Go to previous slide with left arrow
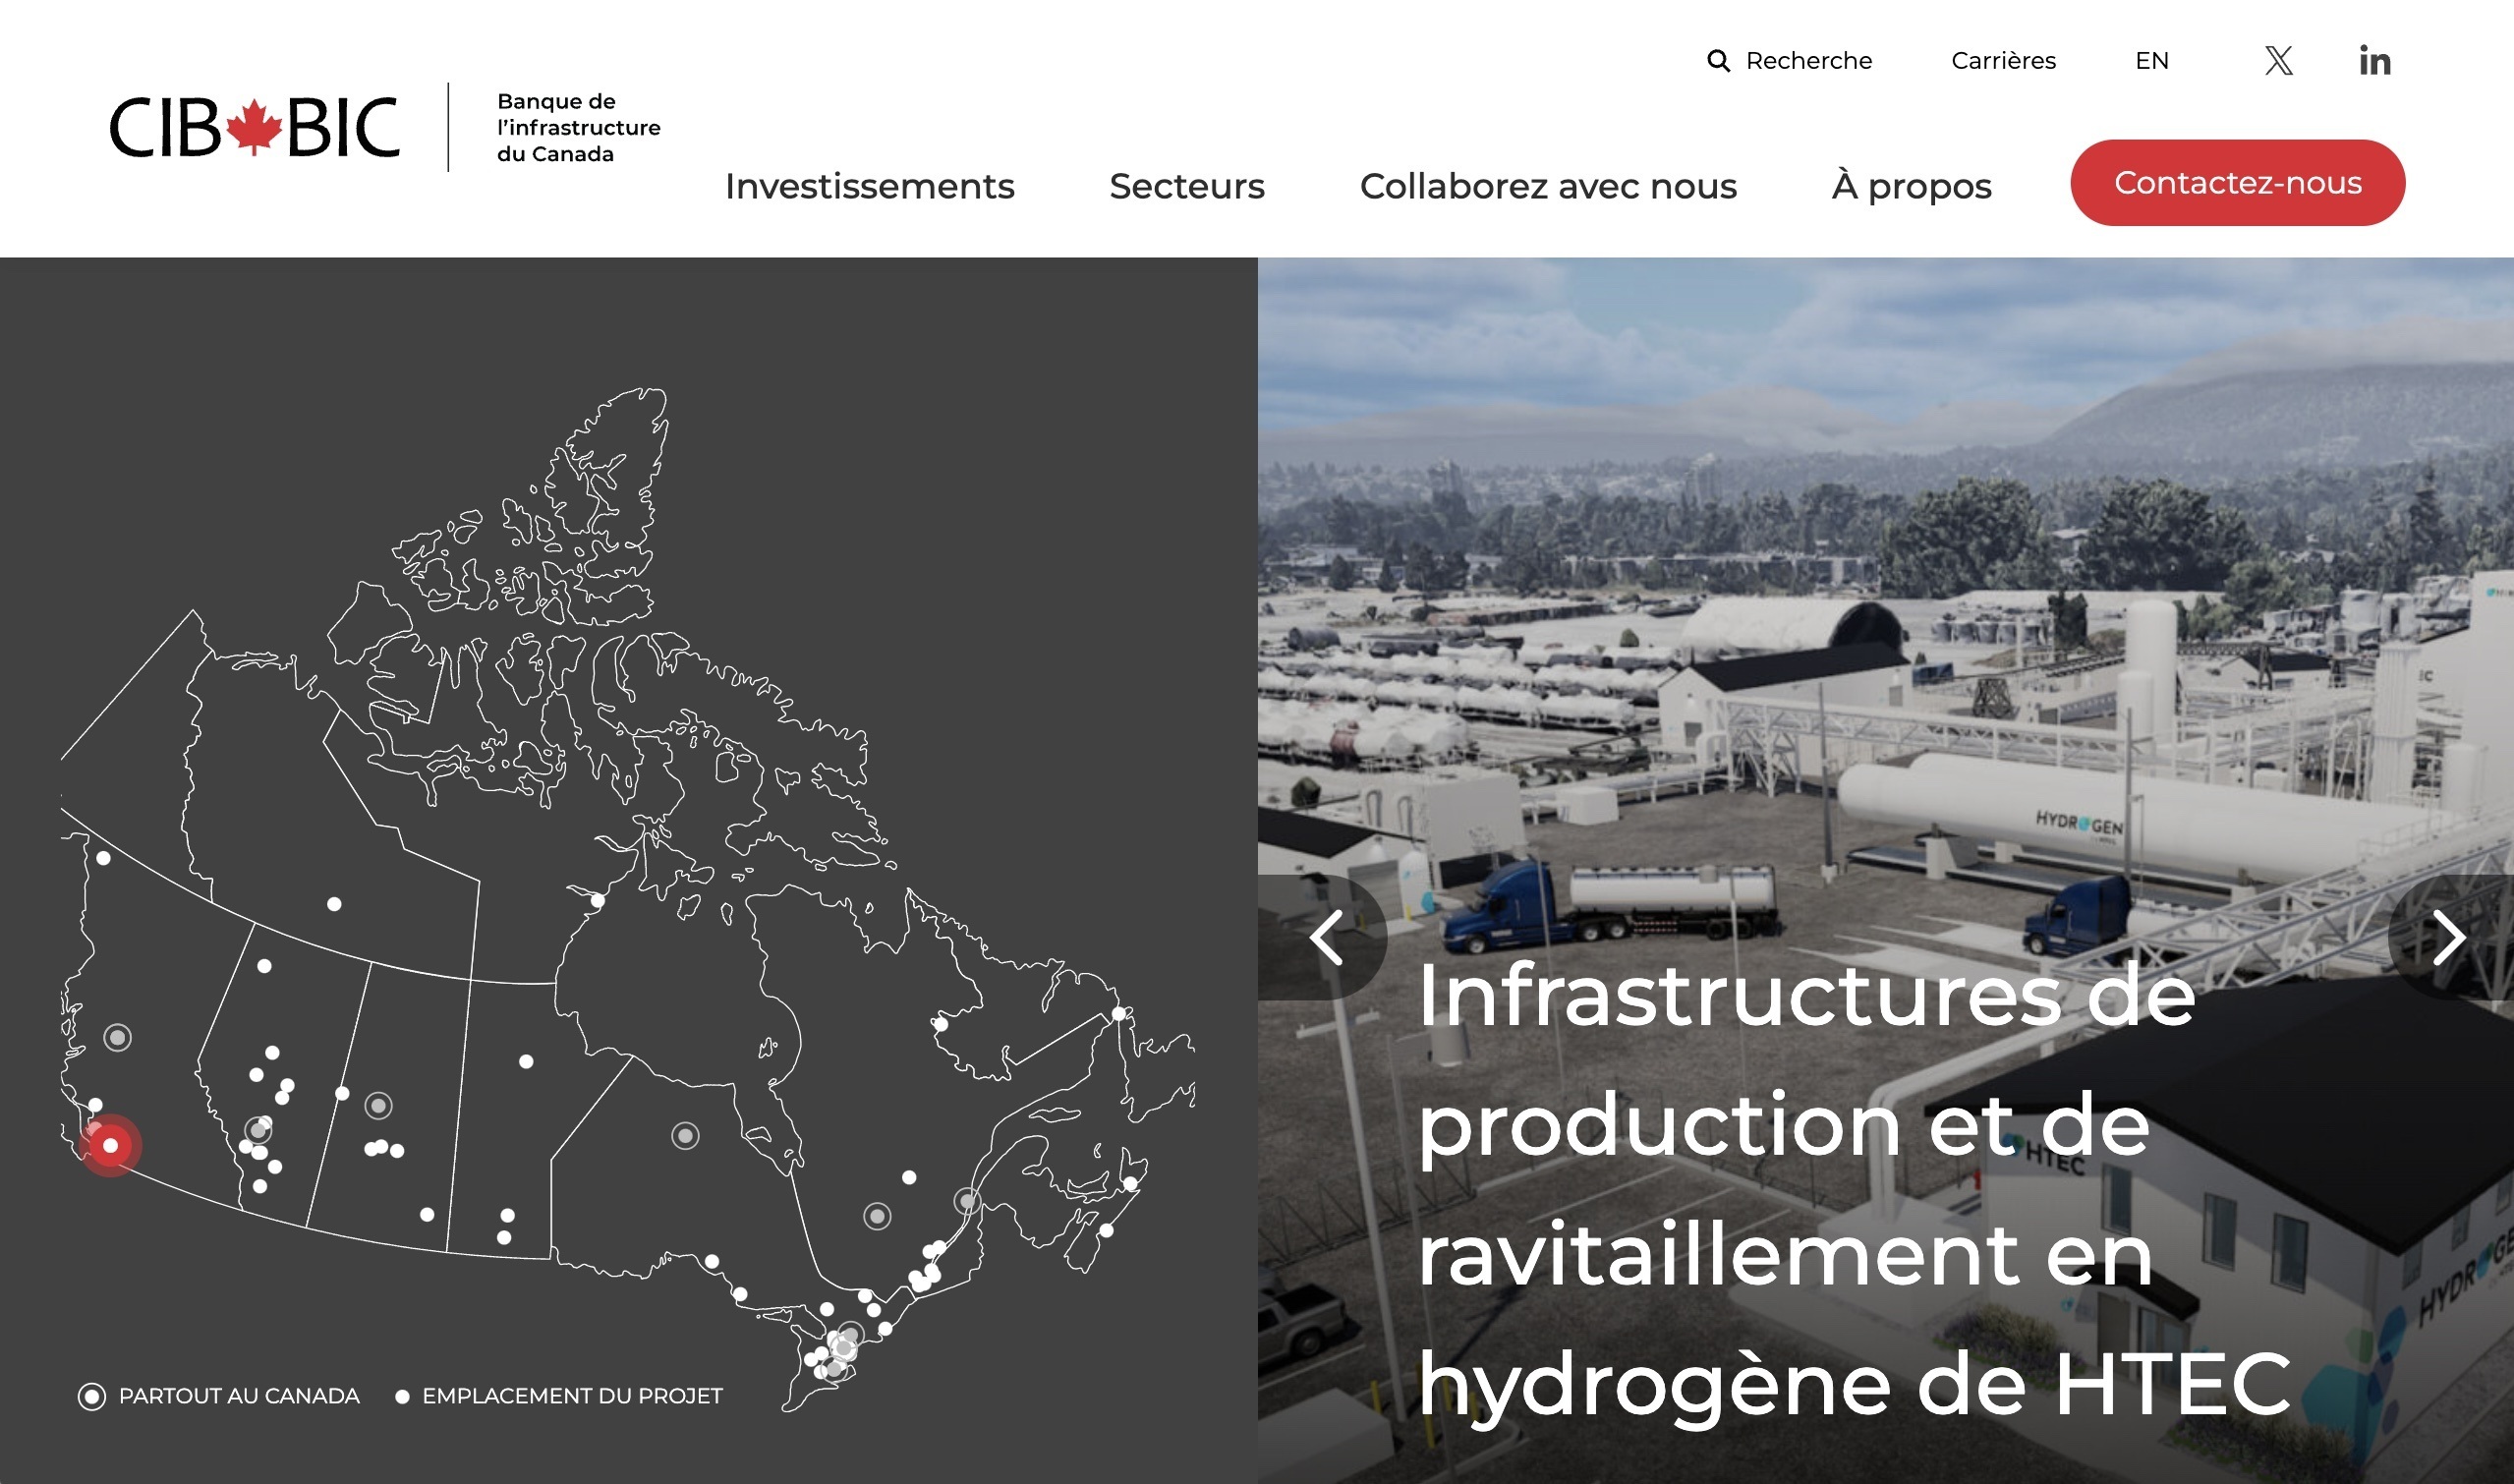Screen dimensions: 2514x1484 (1326, 937)
